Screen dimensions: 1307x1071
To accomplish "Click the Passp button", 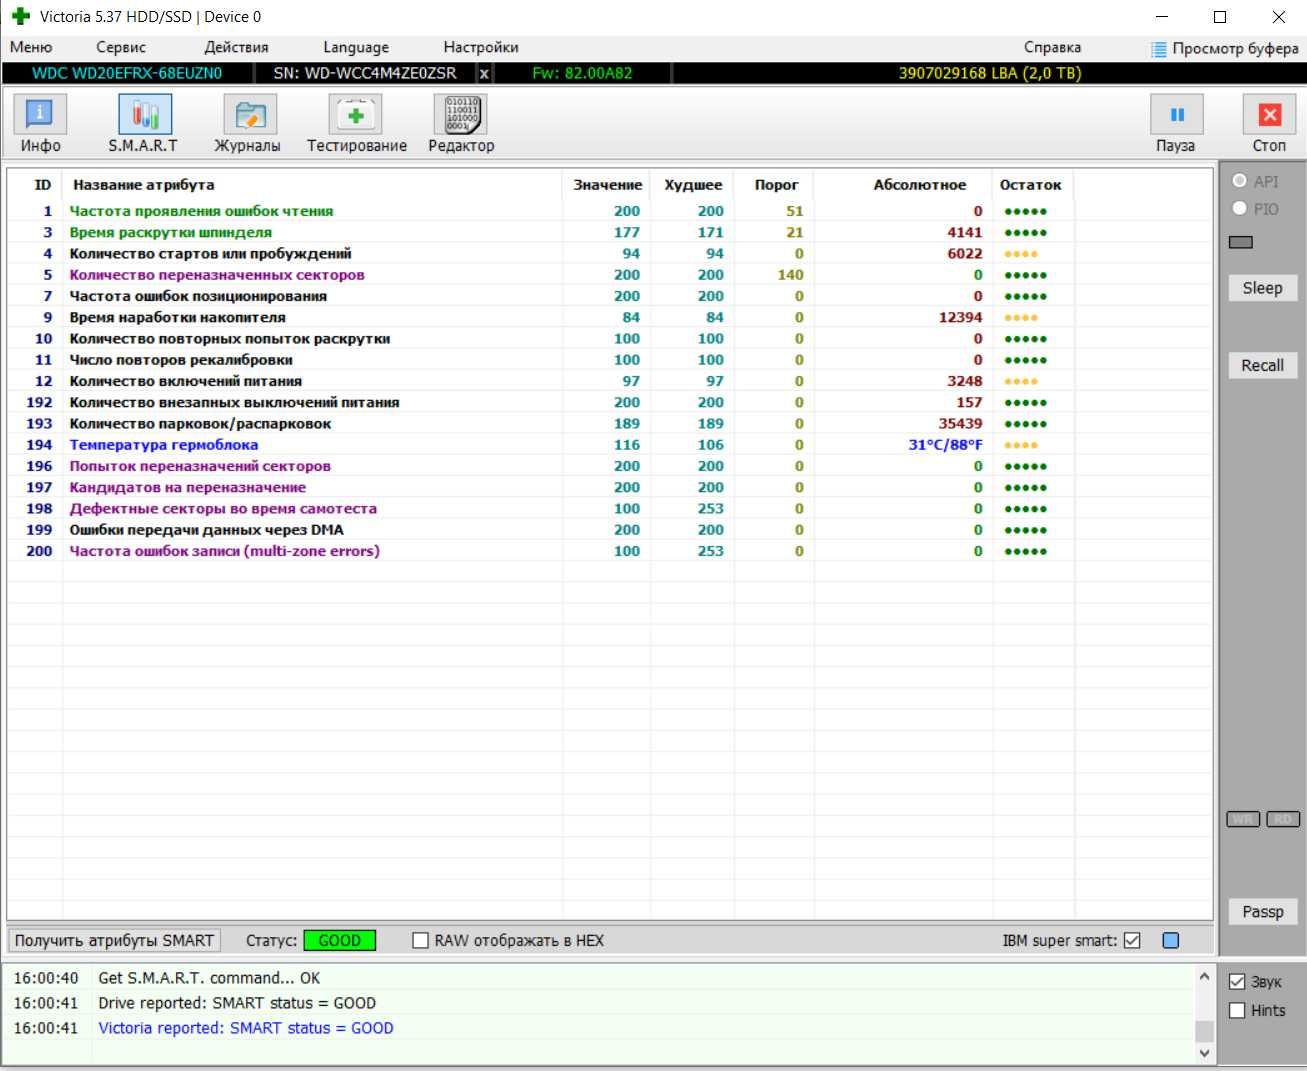I will pyautogui.click(x=1262, y=911).
